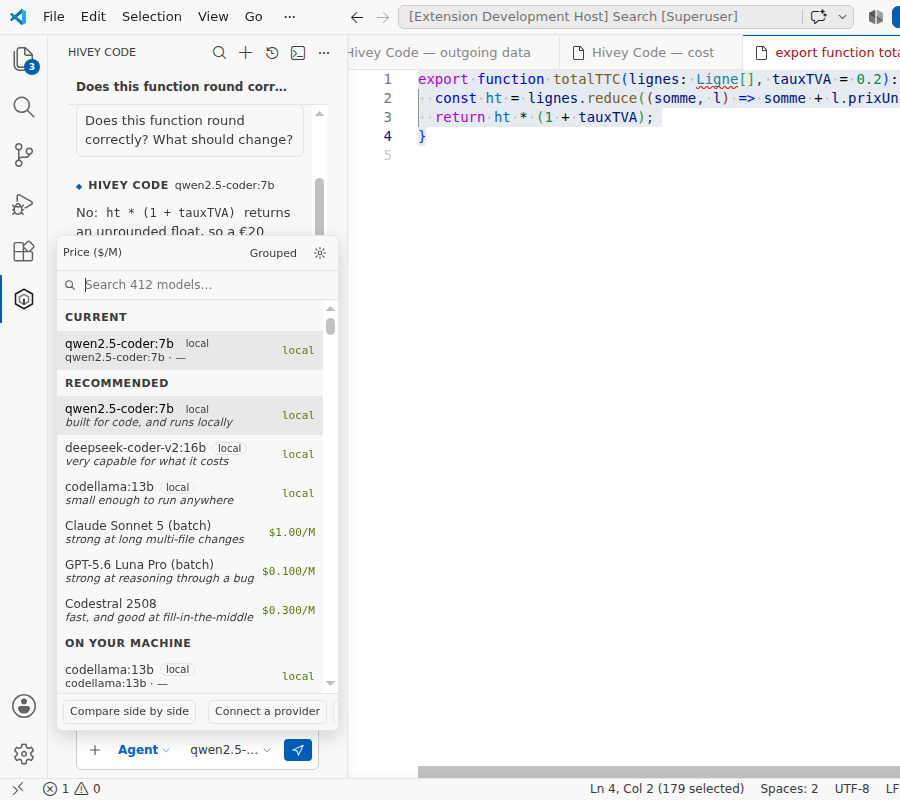Open the Hivey Code more actions menu

click(324, 53)
